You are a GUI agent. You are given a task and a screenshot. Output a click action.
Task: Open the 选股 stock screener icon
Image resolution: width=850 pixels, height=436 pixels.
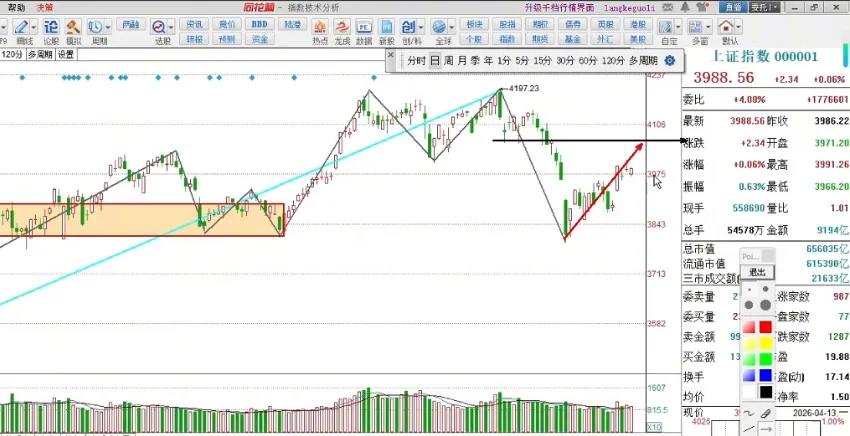coord(158,27)
